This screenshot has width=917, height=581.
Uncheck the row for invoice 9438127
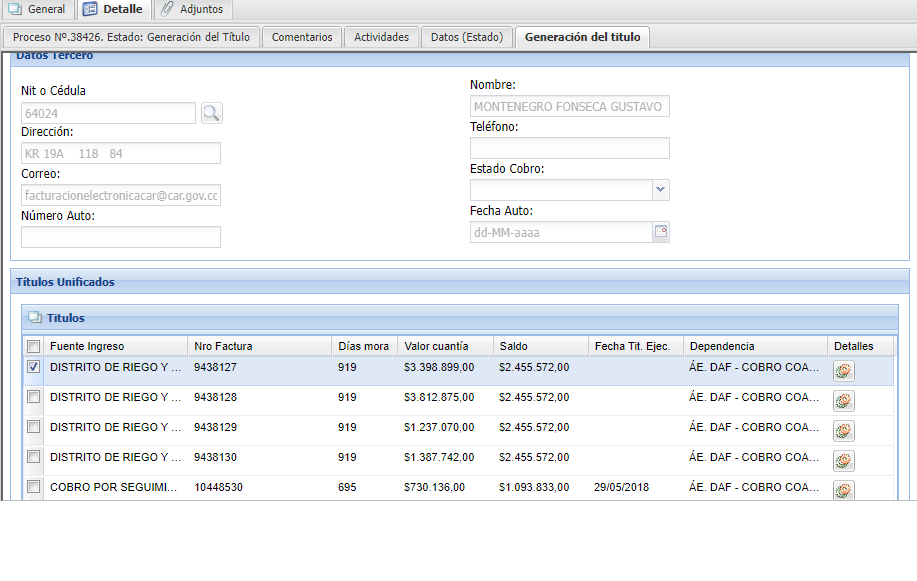34,367
